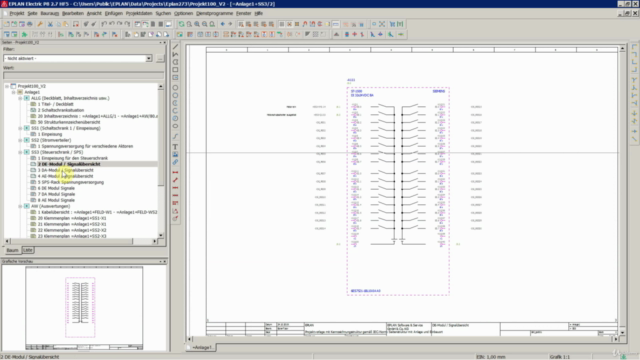Open the Dienstprogramme menu
The width and height of the screenshot is (640, 360).
tap(214, 13)
